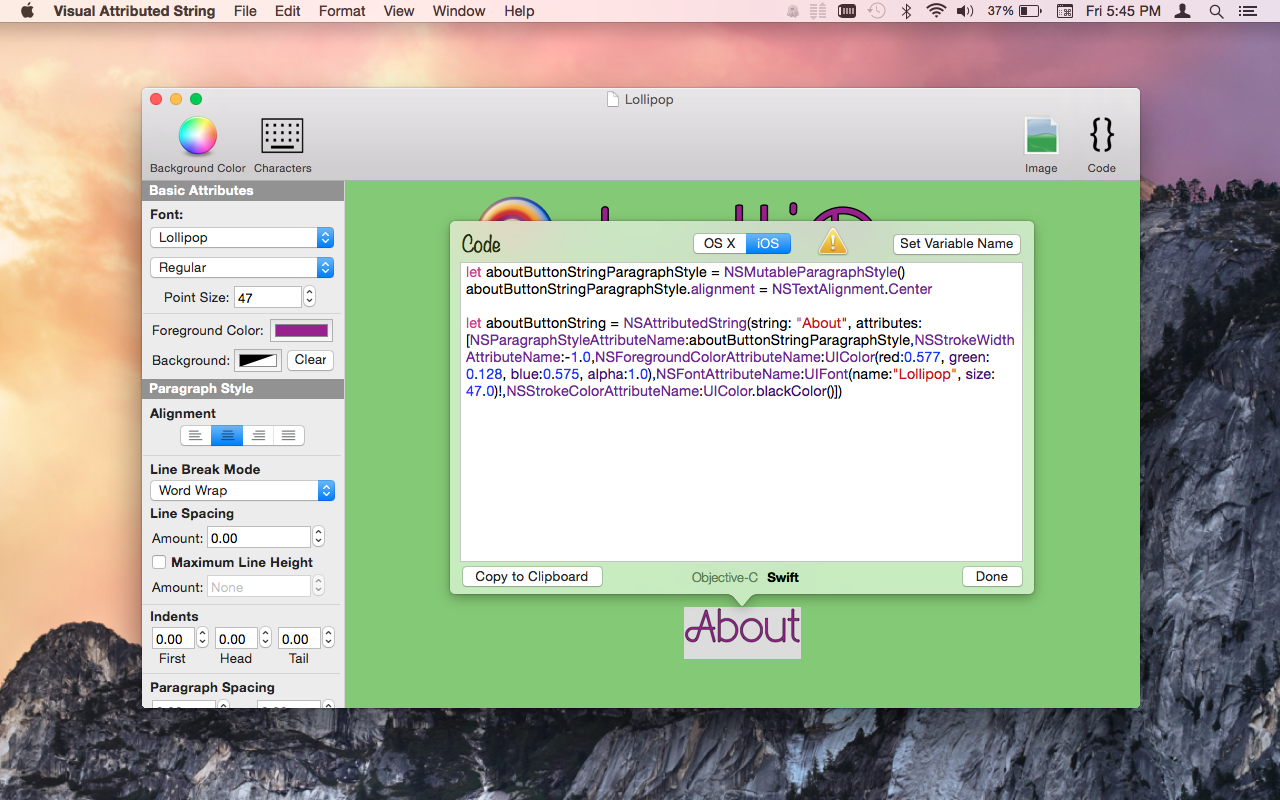Open Notification Center icon
Image resolution: width=1280 pixels, height=800 pixels.
[x=1247, y=11]
